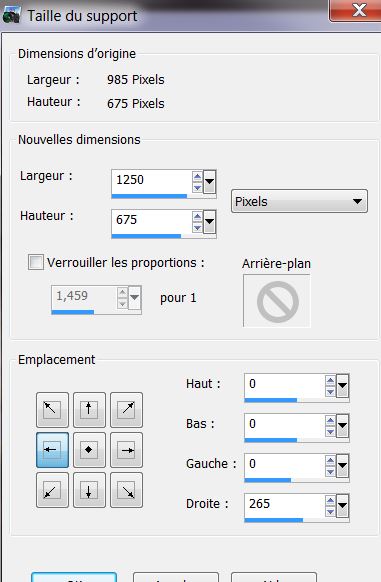
Task: Open the Pixels units dropdown
Action: [x=299, y=201]
